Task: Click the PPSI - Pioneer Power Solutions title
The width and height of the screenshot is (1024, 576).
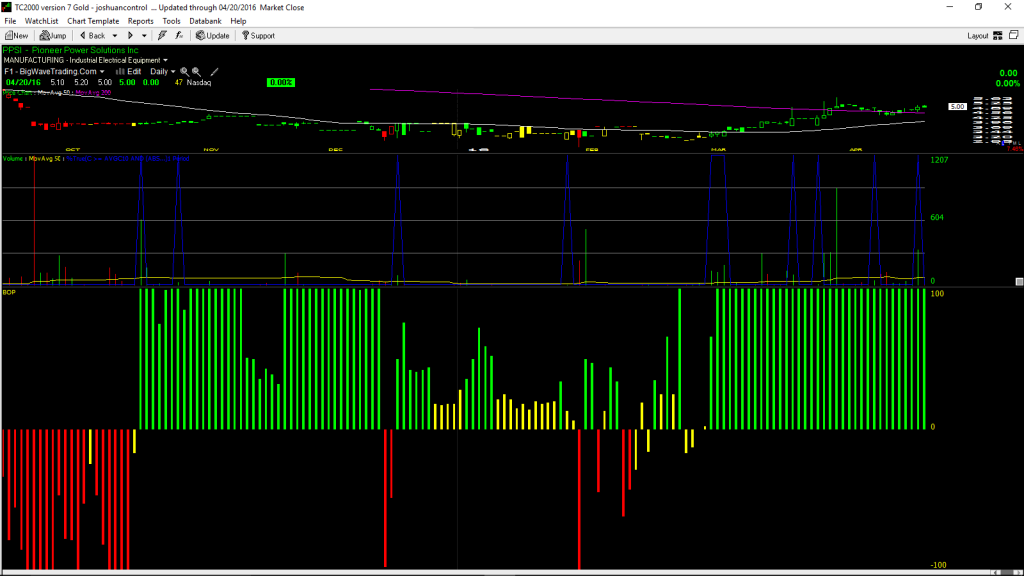Action: coord(71,50)
